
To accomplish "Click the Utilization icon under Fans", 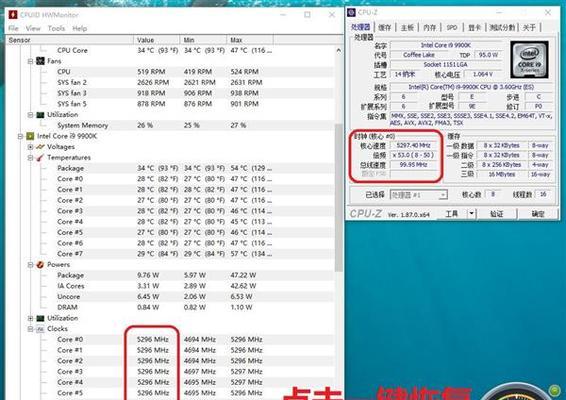I will pyautogui.click(x=40, y=114).
